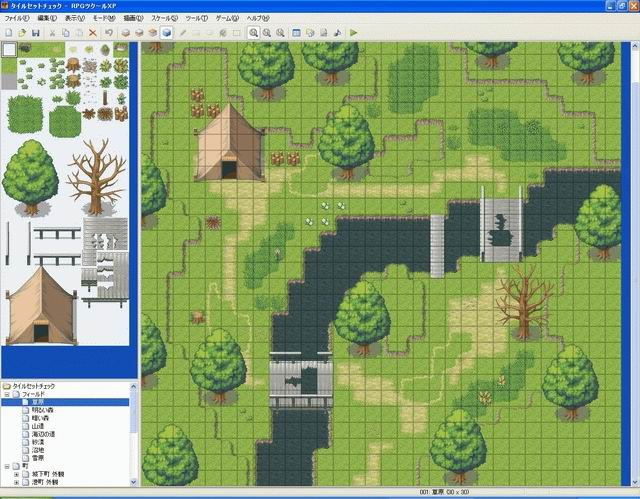Click the Cut scissors toolbar icon

click(x=52, y=32)
